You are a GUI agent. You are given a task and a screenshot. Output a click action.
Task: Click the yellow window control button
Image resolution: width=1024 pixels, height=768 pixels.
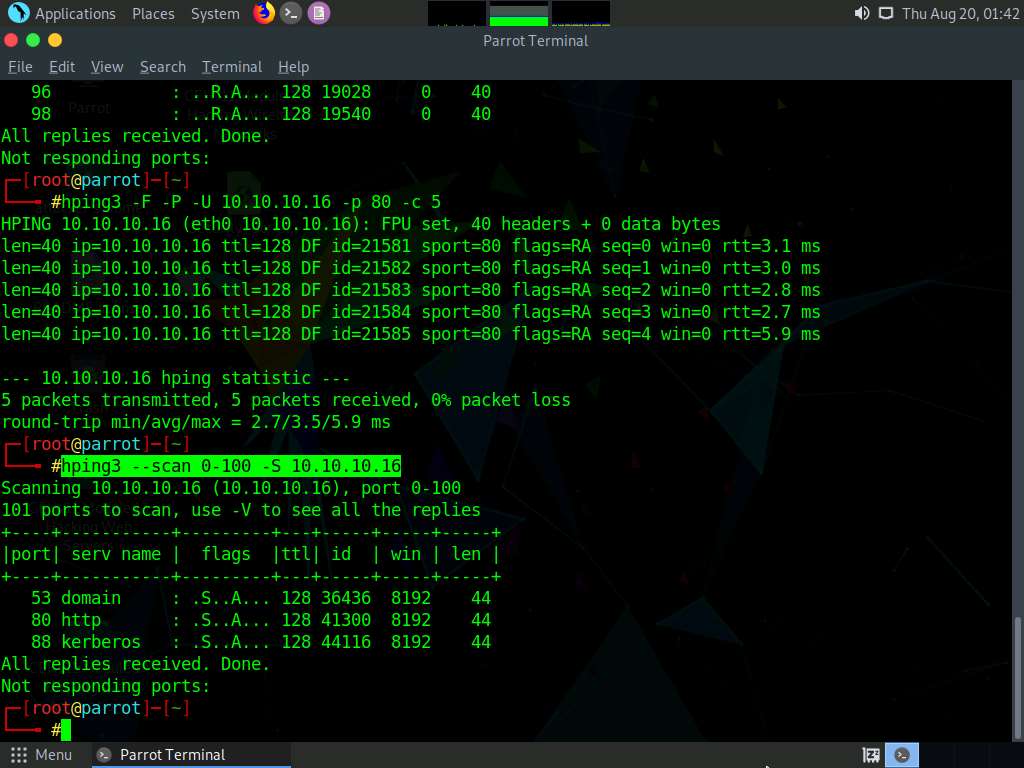click(x=55, y=40)
